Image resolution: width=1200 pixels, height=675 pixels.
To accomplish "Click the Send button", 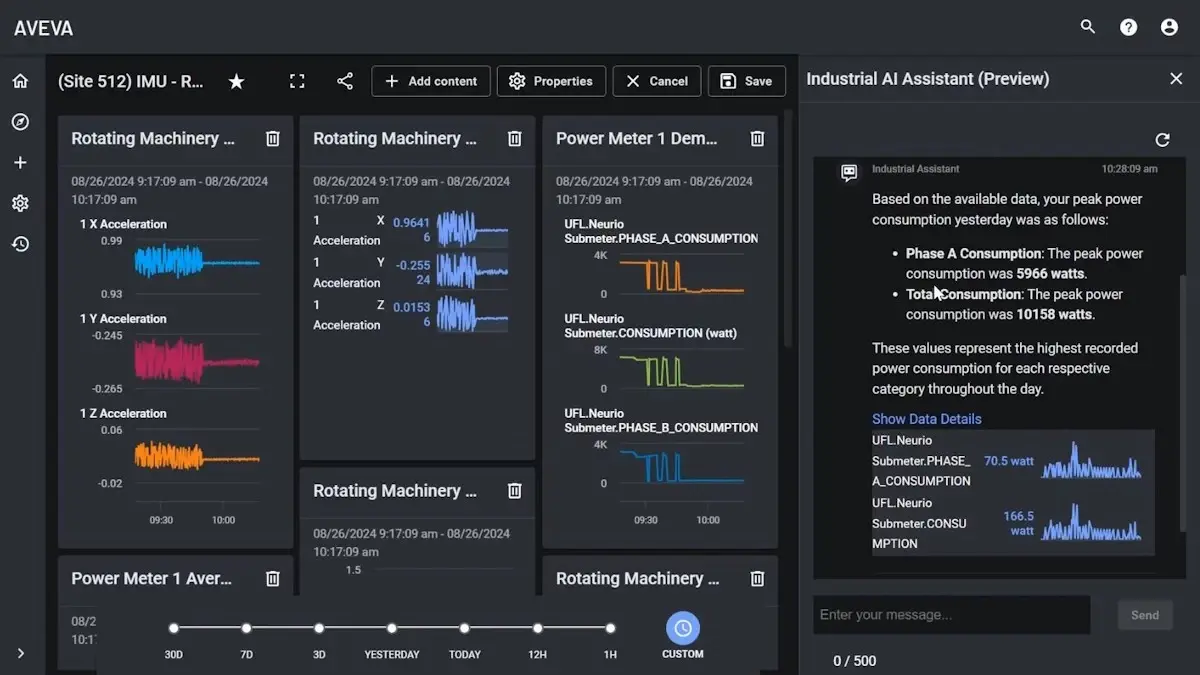I will (1145, 615).
